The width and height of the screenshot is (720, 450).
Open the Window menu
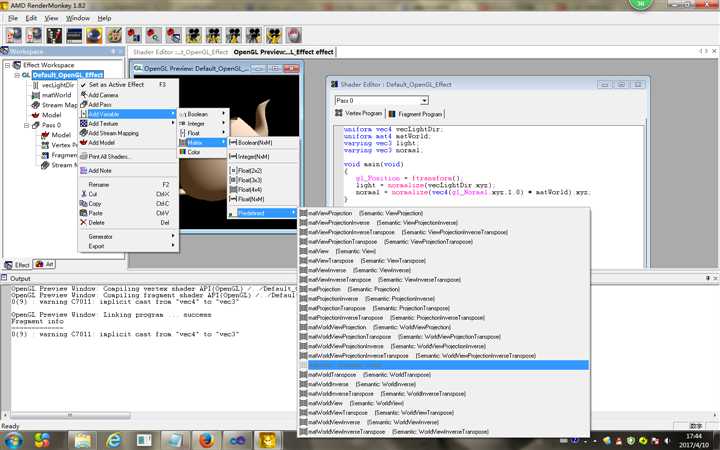tap(78, 18)
